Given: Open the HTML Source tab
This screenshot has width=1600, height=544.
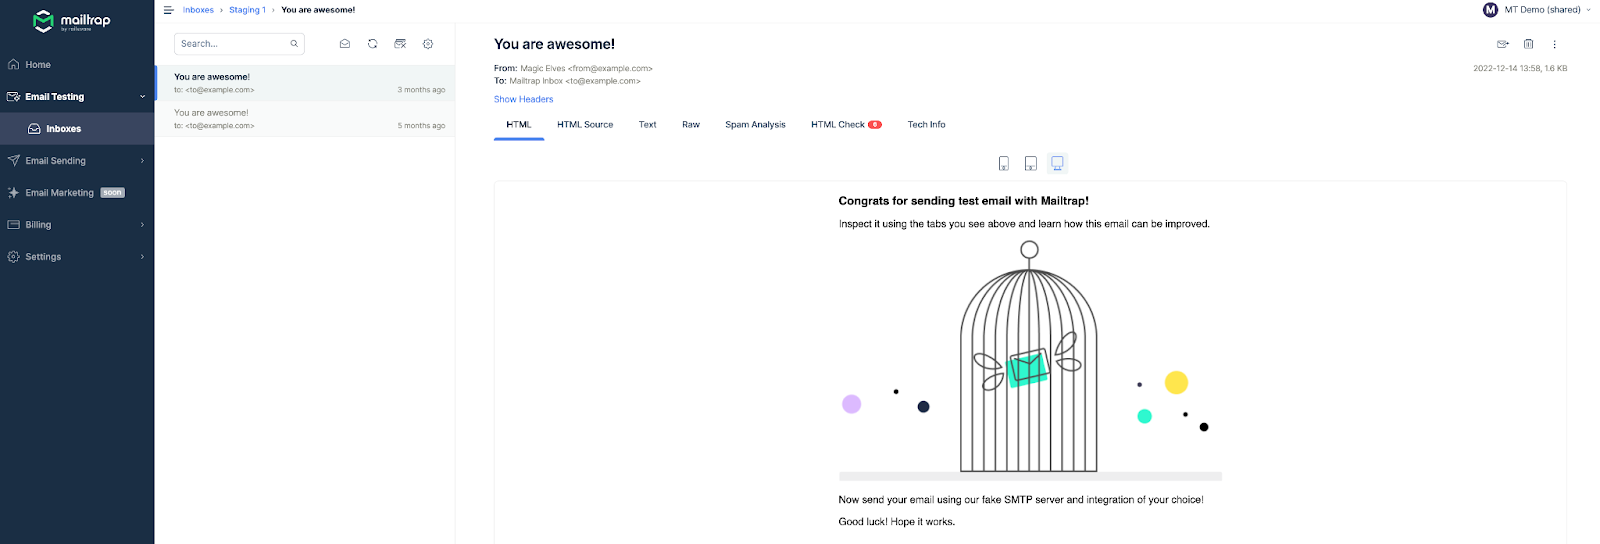Looking at the screenshot, I should click(585, 125).
